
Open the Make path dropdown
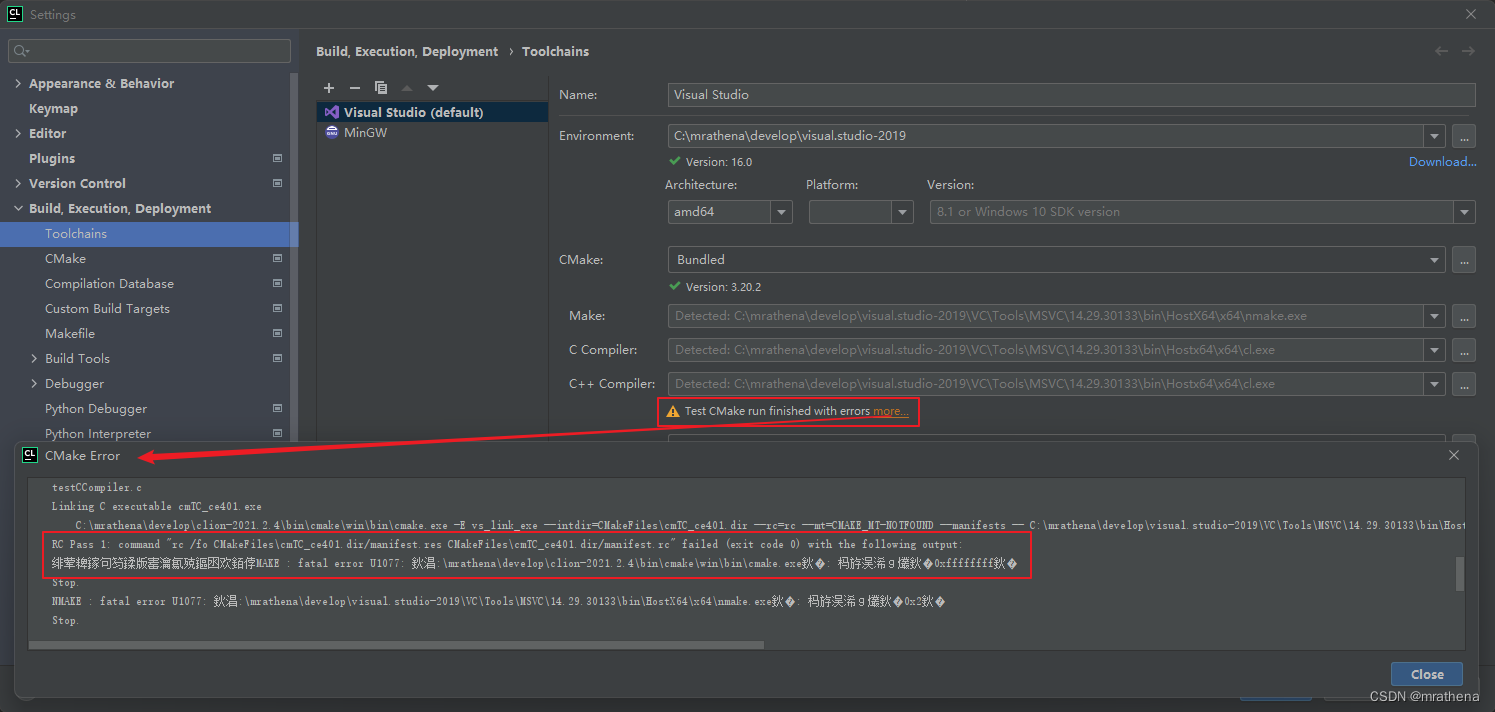(1435, 316)
